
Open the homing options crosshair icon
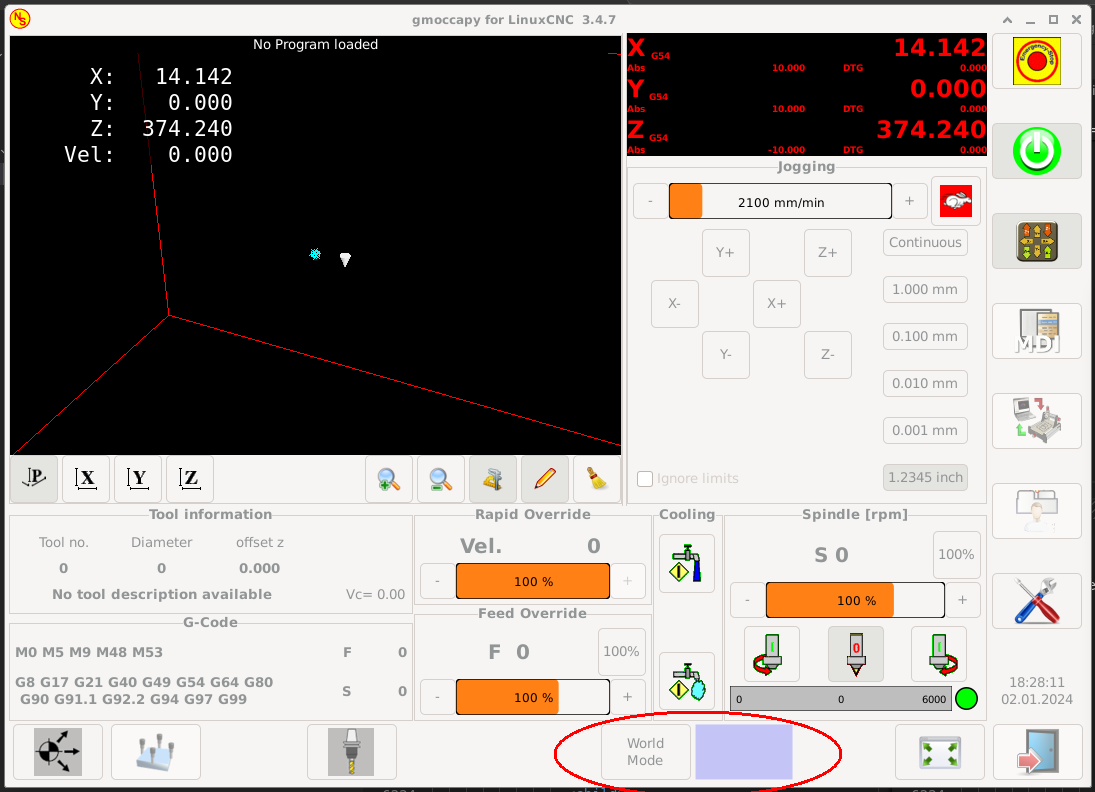(58, 751)
